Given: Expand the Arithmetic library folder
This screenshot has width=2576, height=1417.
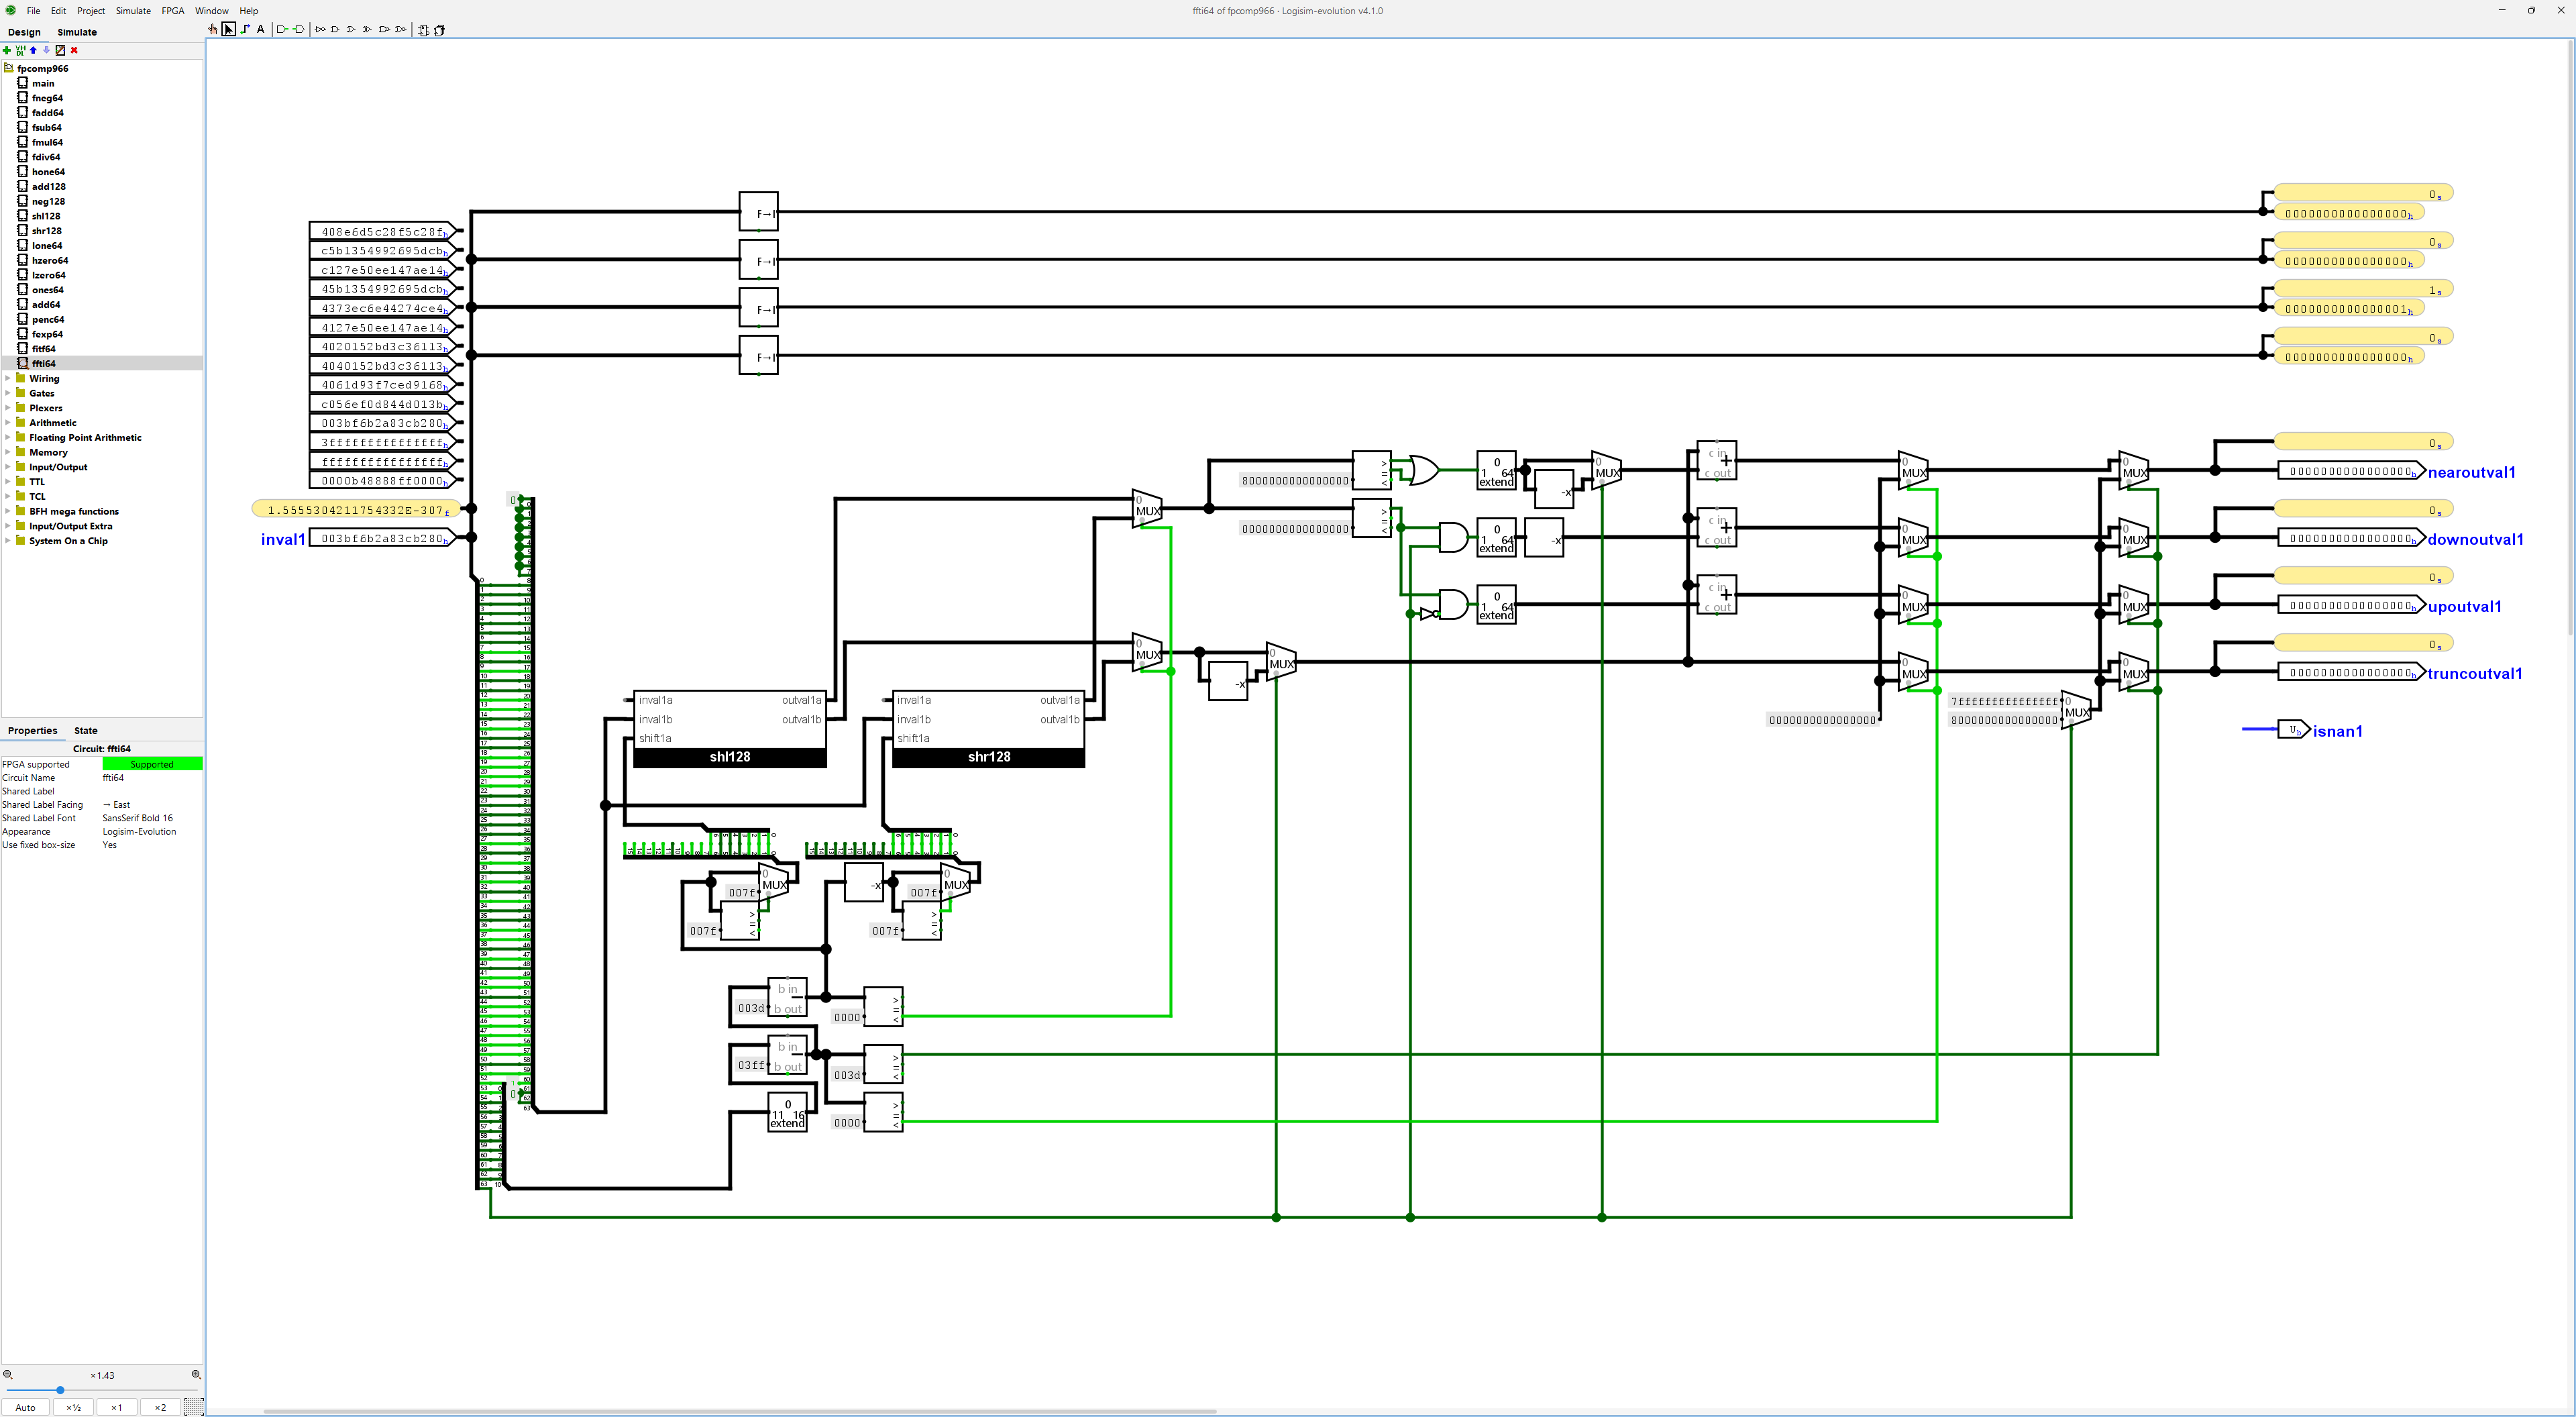Looking at the screenshot, I should (8, 423).
